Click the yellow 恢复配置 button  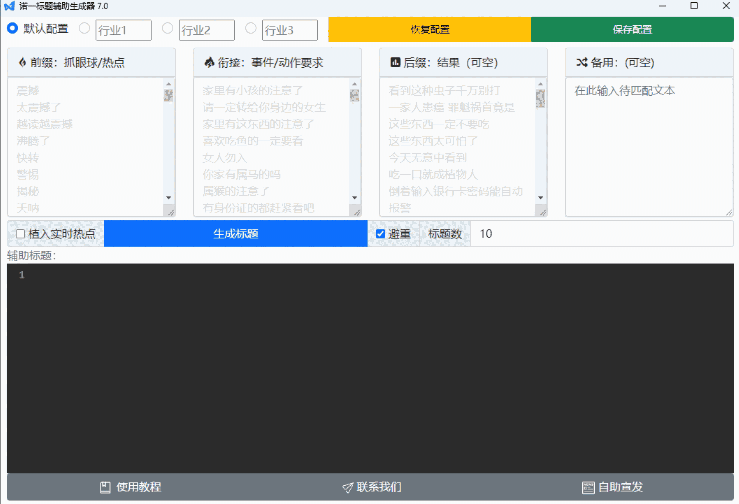click(429, 30)
